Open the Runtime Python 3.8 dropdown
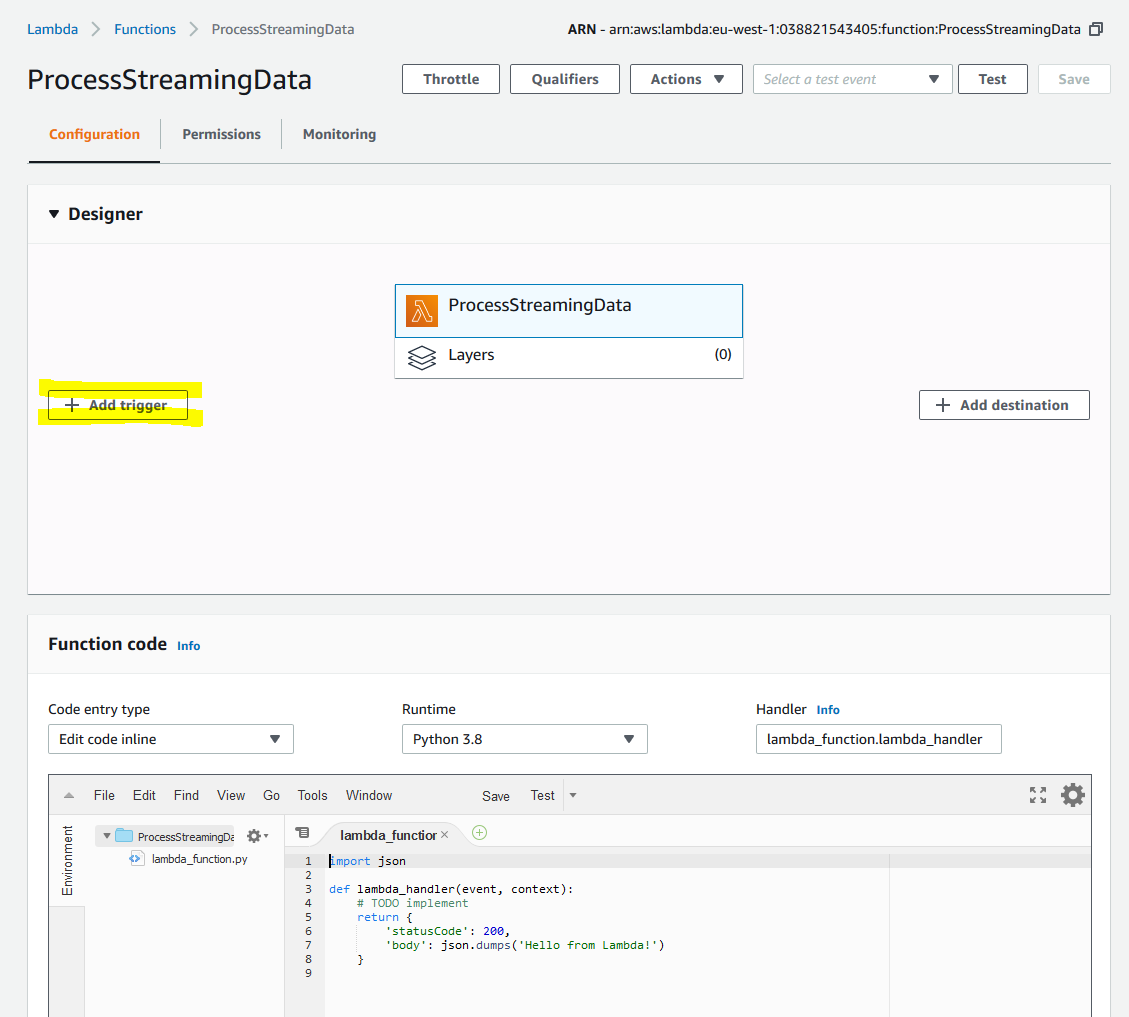Viewport: 1129px width, 1017px height. point(524,739)
